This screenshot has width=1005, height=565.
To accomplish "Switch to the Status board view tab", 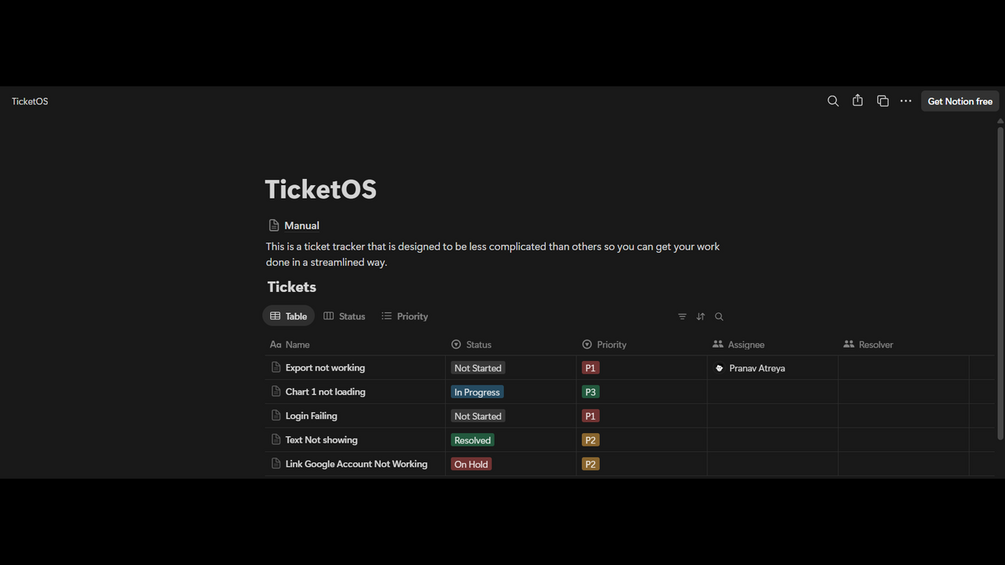I will pyautogui.click(x=344, y=316).
